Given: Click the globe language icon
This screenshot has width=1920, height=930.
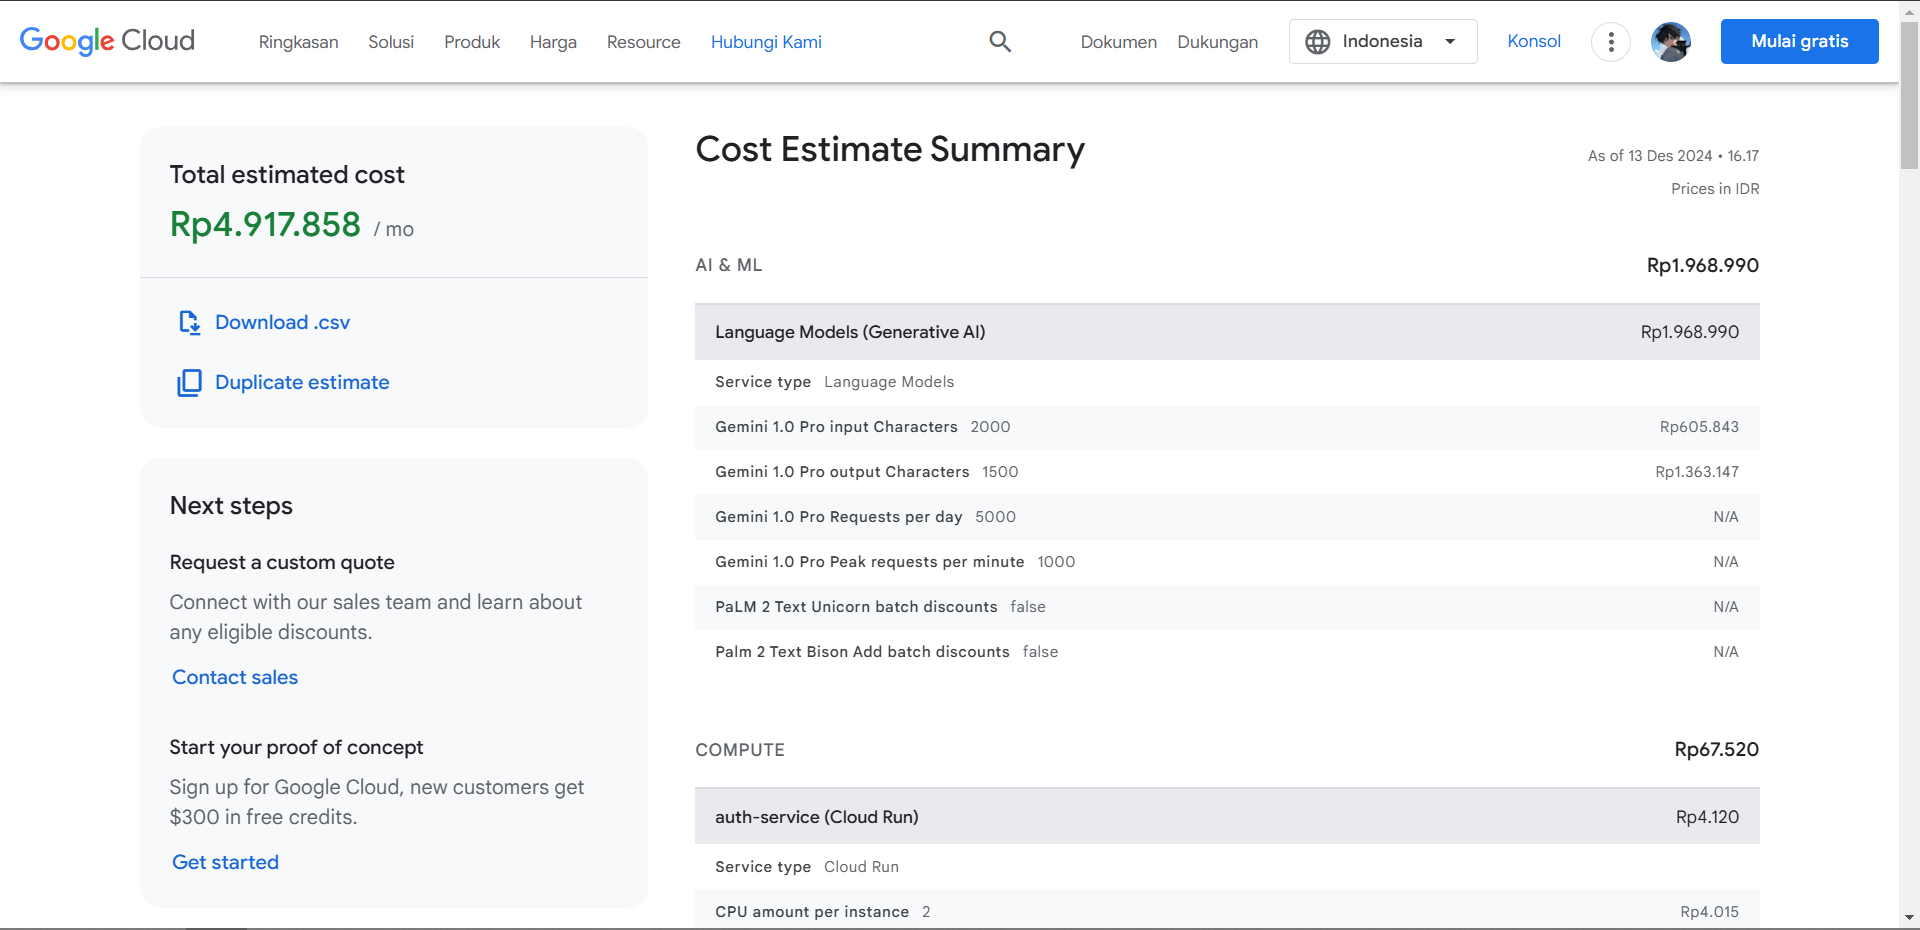Looking at the screenshot, I should (x=1318, y=41).
